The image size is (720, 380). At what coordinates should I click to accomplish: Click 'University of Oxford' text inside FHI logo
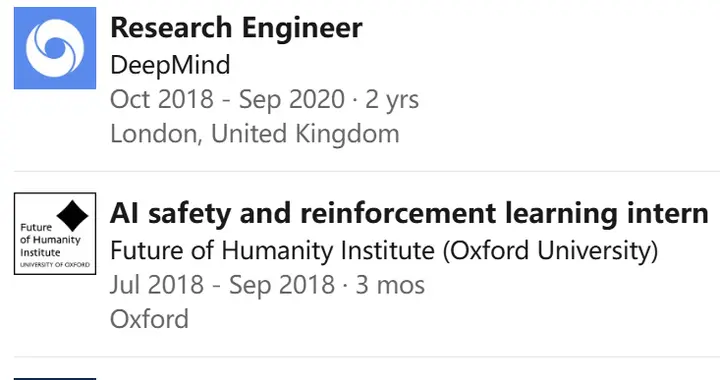pyautogui.click(x=55, y=265)
